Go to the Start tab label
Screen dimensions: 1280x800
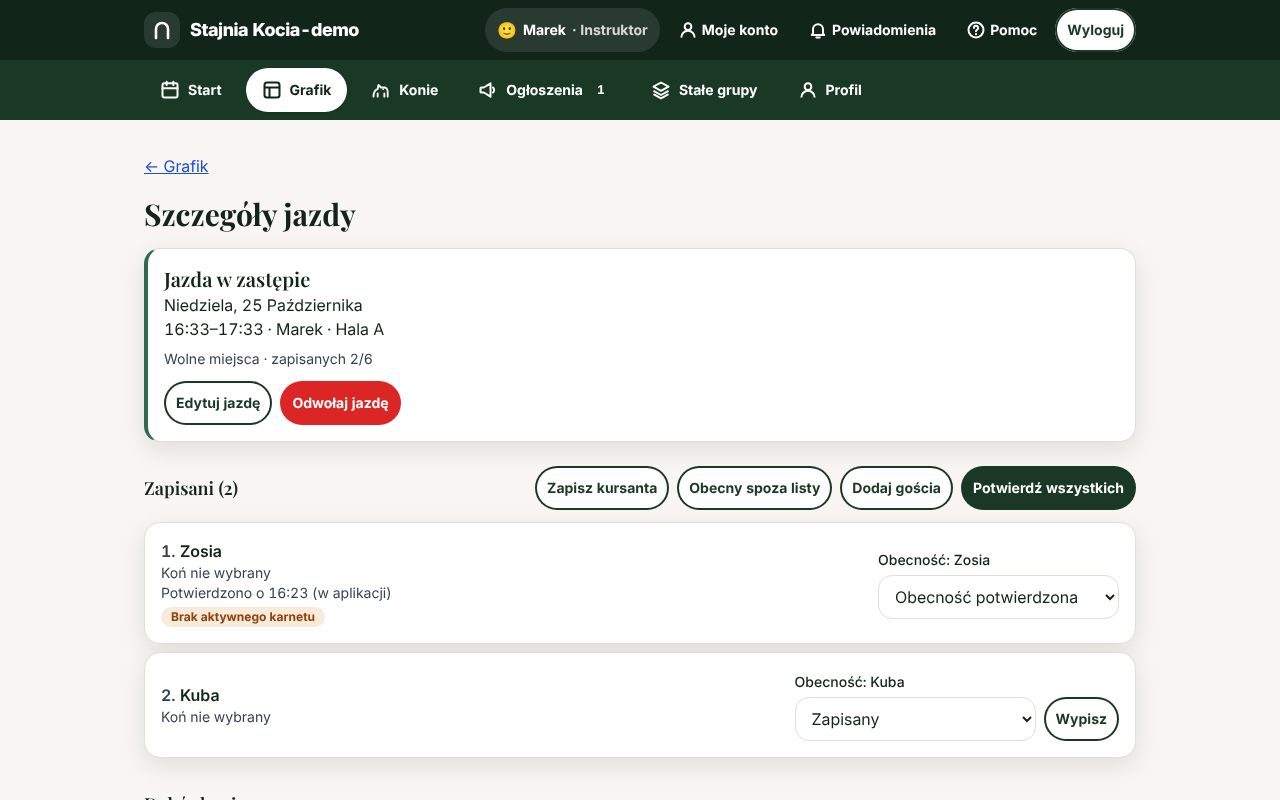pos(205,90)
